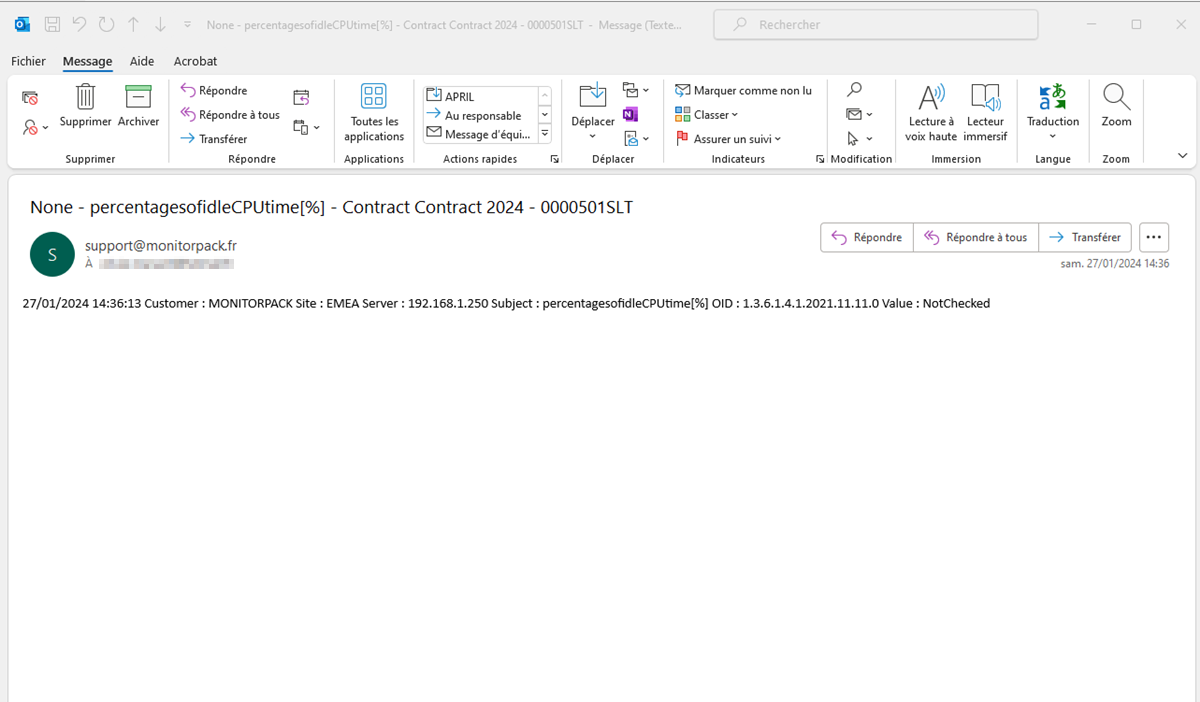Click the Traduction language icon
Viewport: 1200px width, 702px height.
coord(1052,98)
